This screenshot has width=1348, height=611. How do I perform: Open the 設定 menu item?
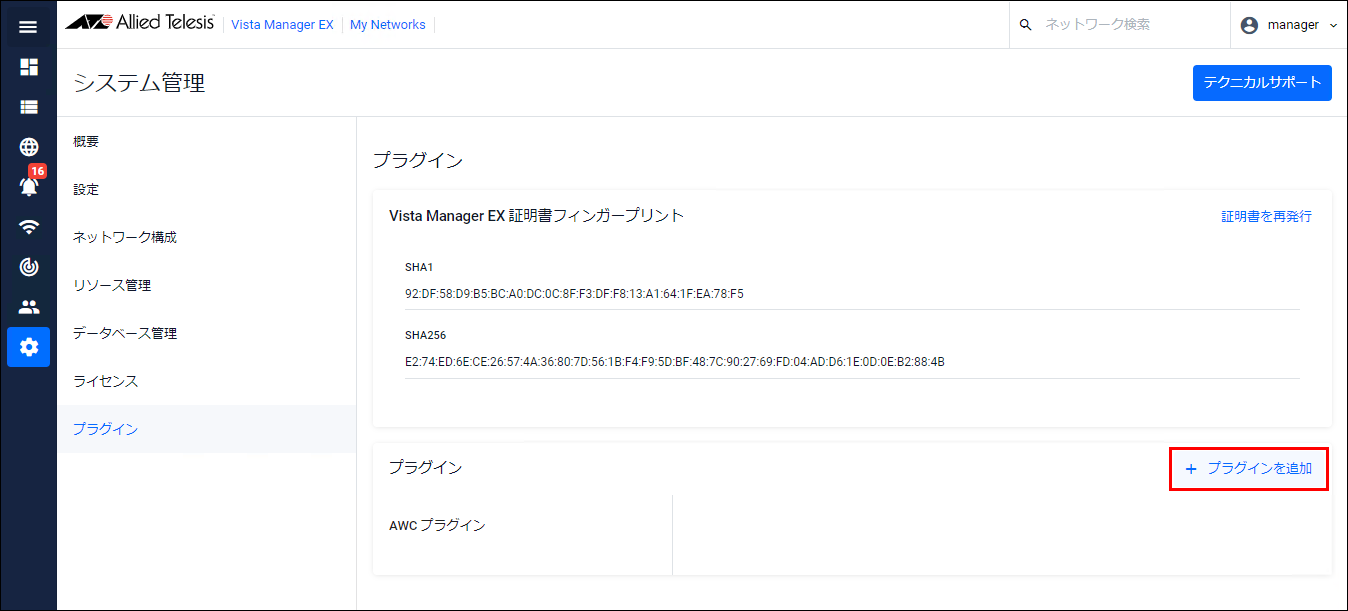[x=86, y=190]
